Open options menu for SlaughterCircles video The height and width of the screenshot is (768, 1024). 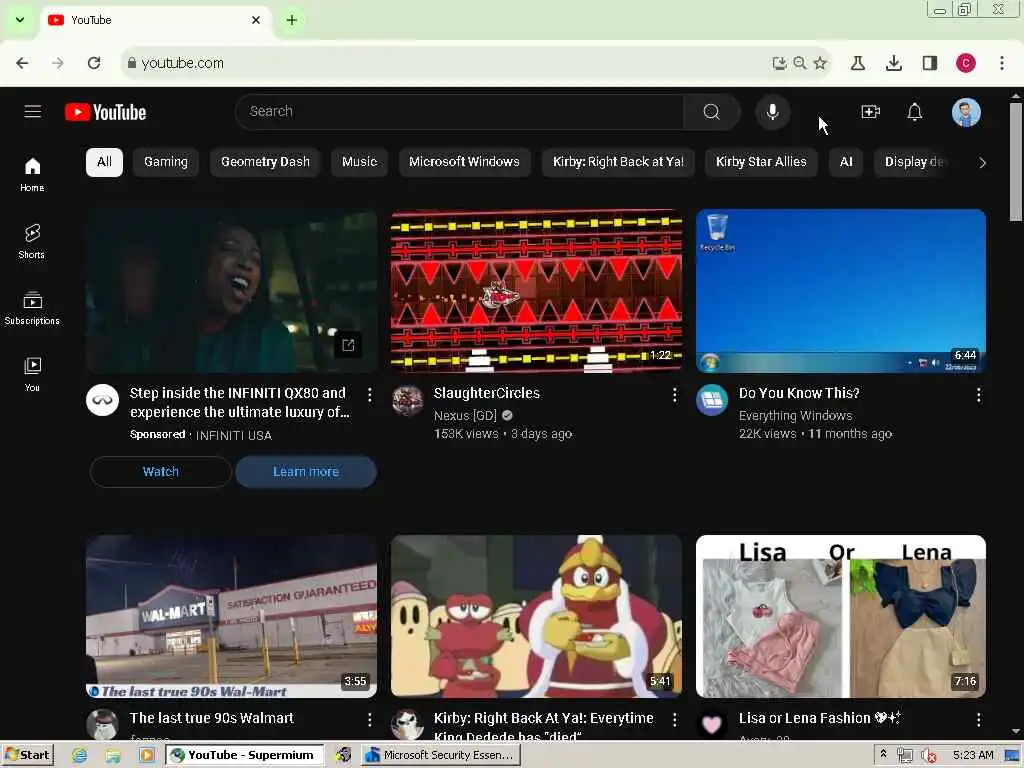pos(674,394)
